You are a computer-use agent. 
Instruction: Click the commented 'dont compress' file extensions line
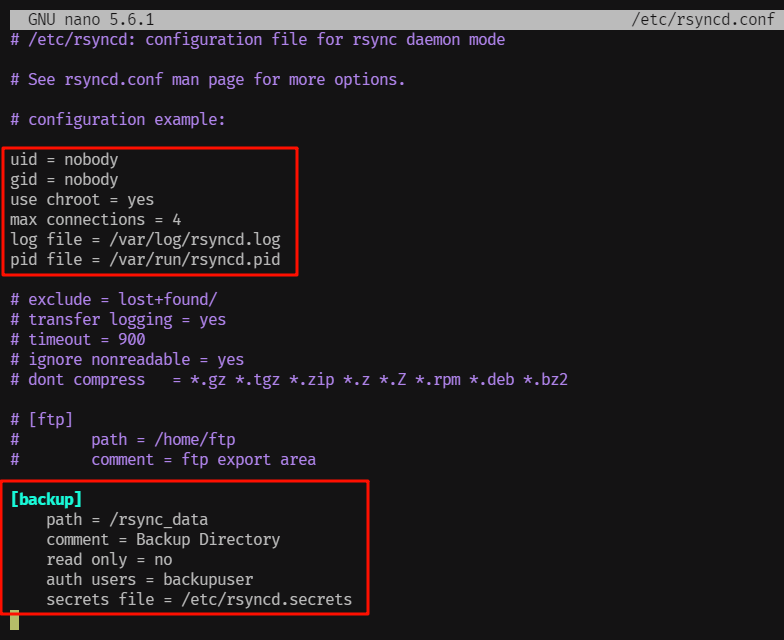click(289, 380)
